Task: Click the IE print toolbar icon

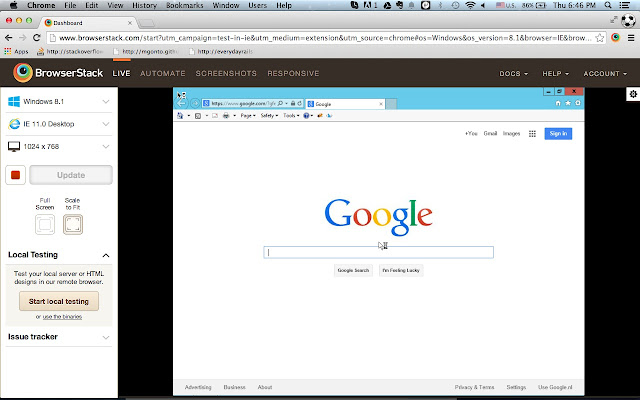Action: pos(226,116)
